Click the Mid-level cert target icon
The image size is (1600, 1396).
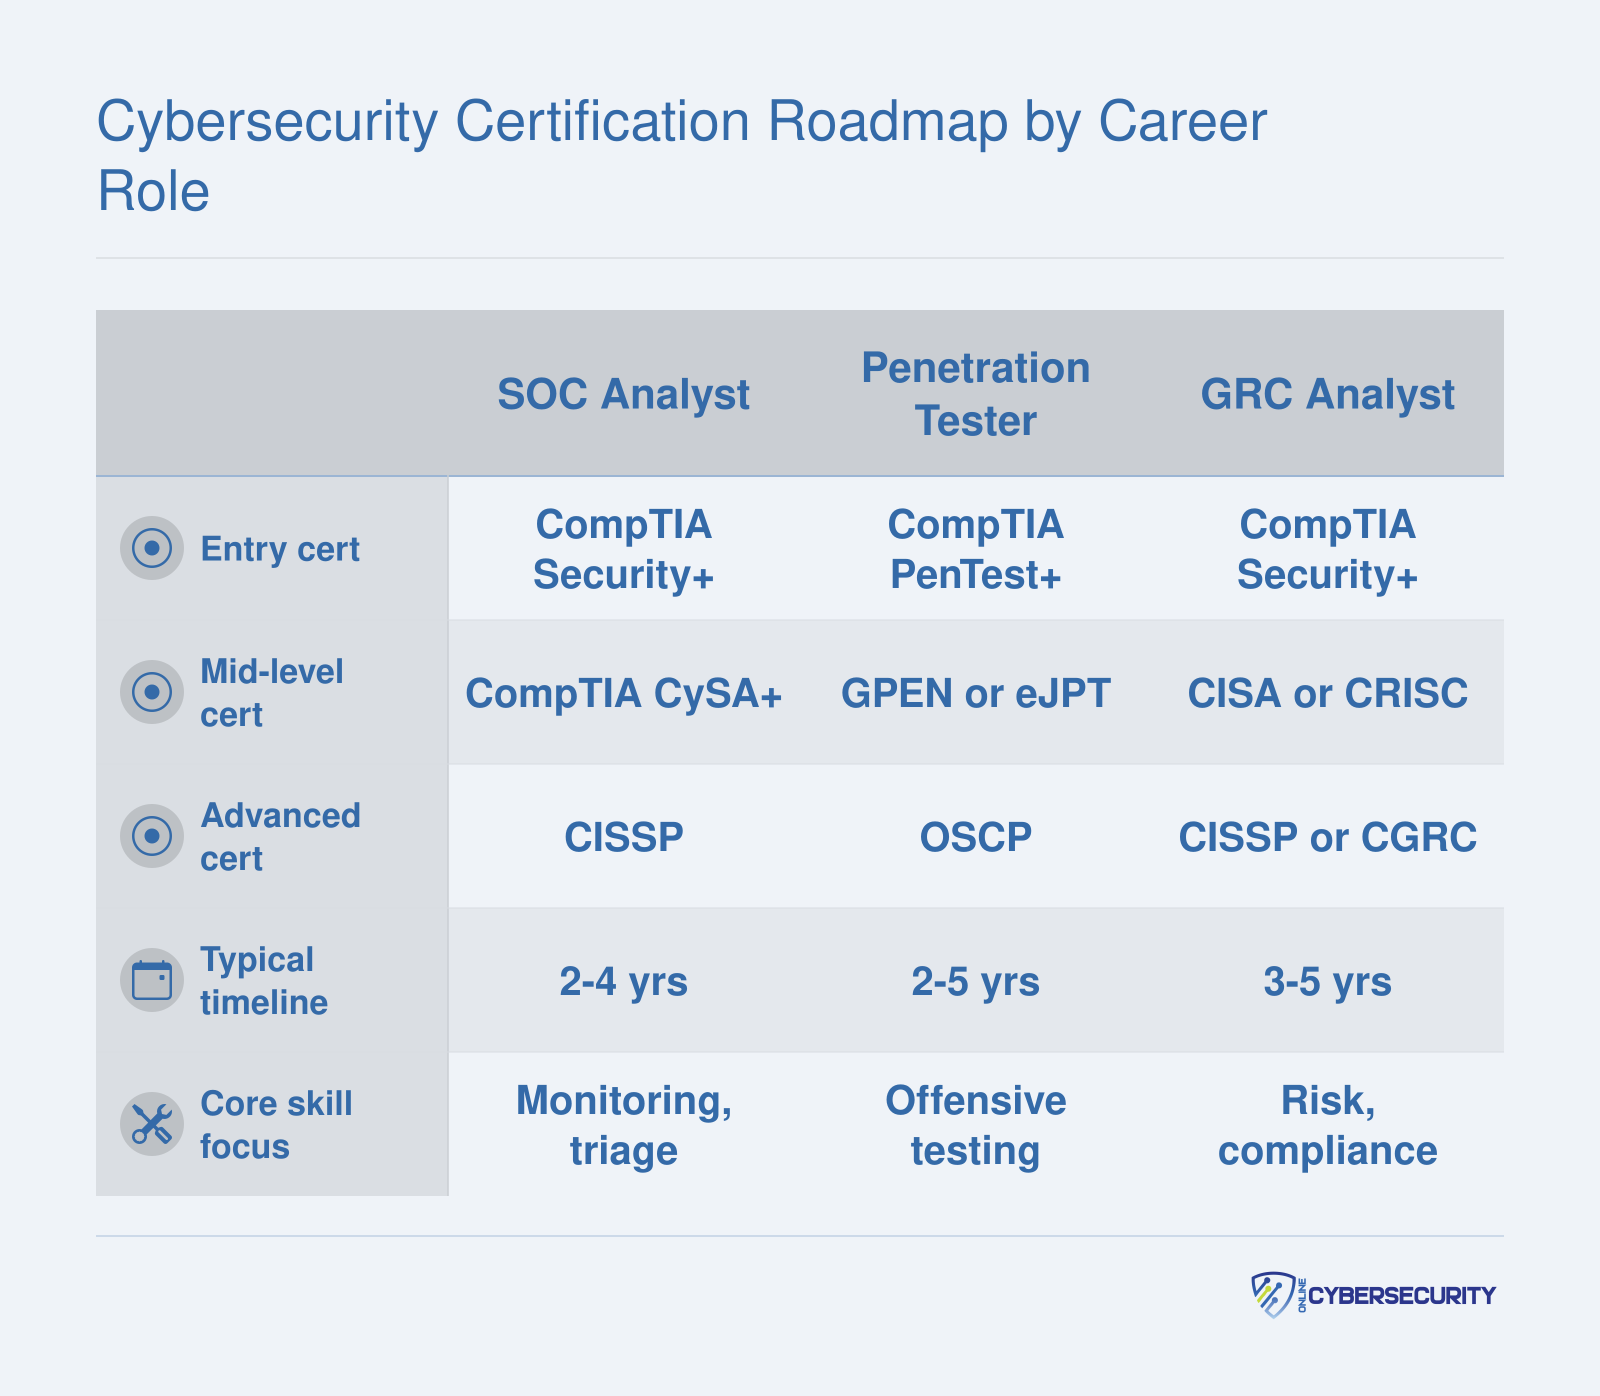click(x=152, y=692)
